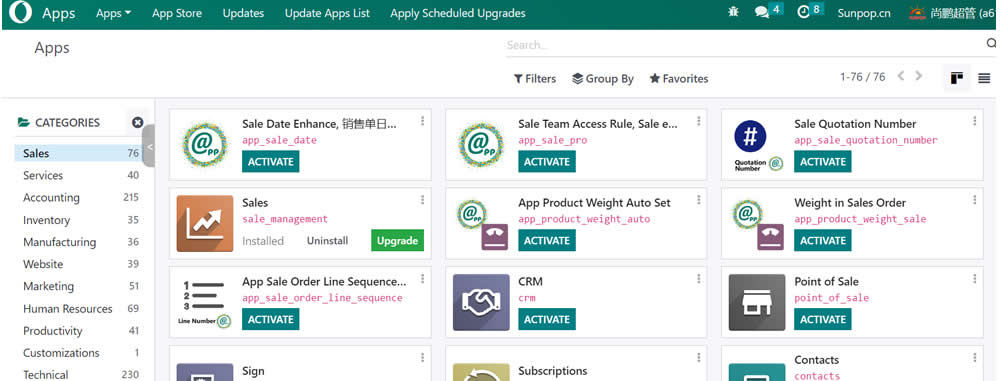
Task: Open the conversations icon with badge 4
Action: (x=768, y=11)
